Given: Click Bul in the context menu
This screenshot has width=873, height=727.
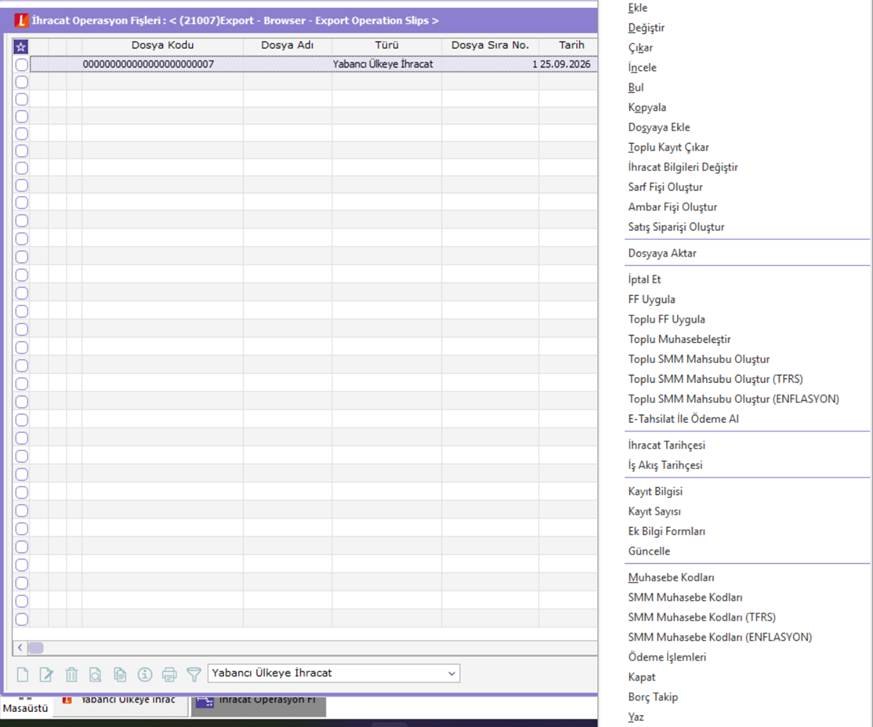Looking at the screenshot, I should 636,87.
